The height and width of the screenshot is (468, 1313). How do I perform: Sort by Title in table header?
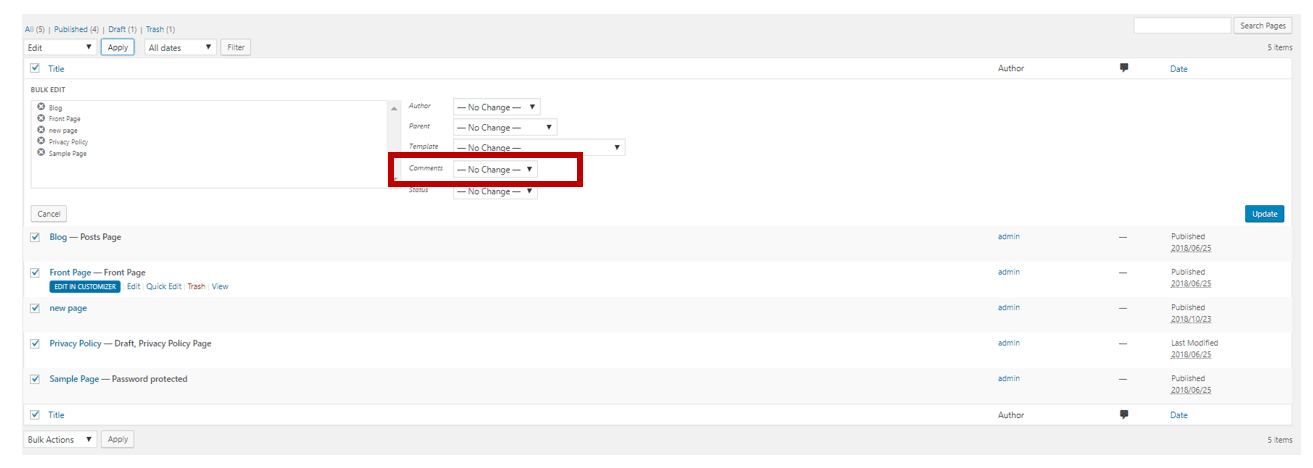(56, 68)
